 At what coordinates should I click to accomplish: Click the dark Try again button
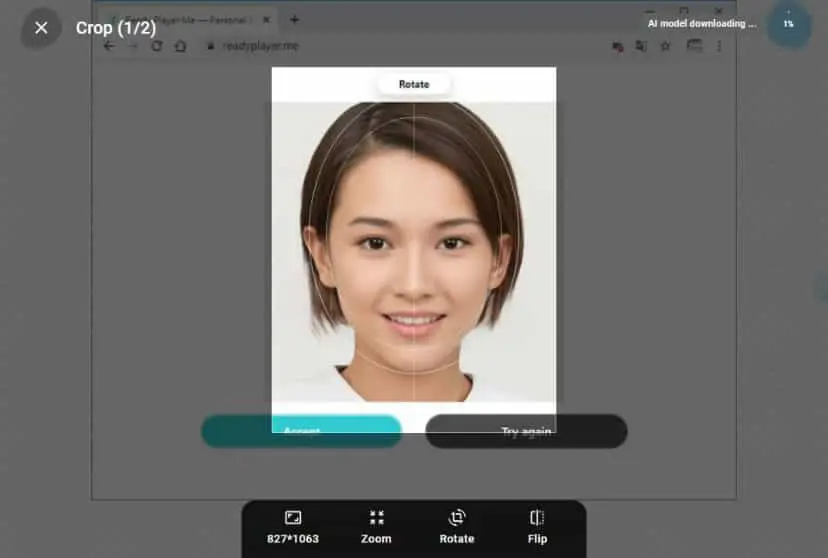(526, 431)
